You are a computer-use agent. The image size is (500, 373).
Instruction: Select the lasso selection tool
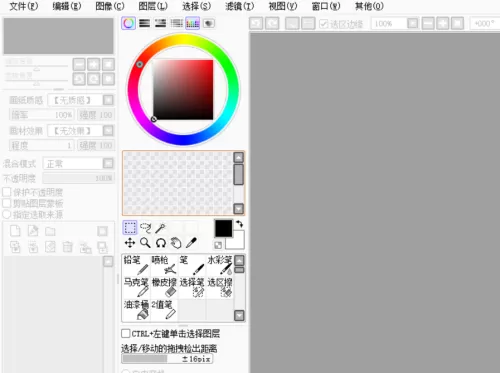145,228
